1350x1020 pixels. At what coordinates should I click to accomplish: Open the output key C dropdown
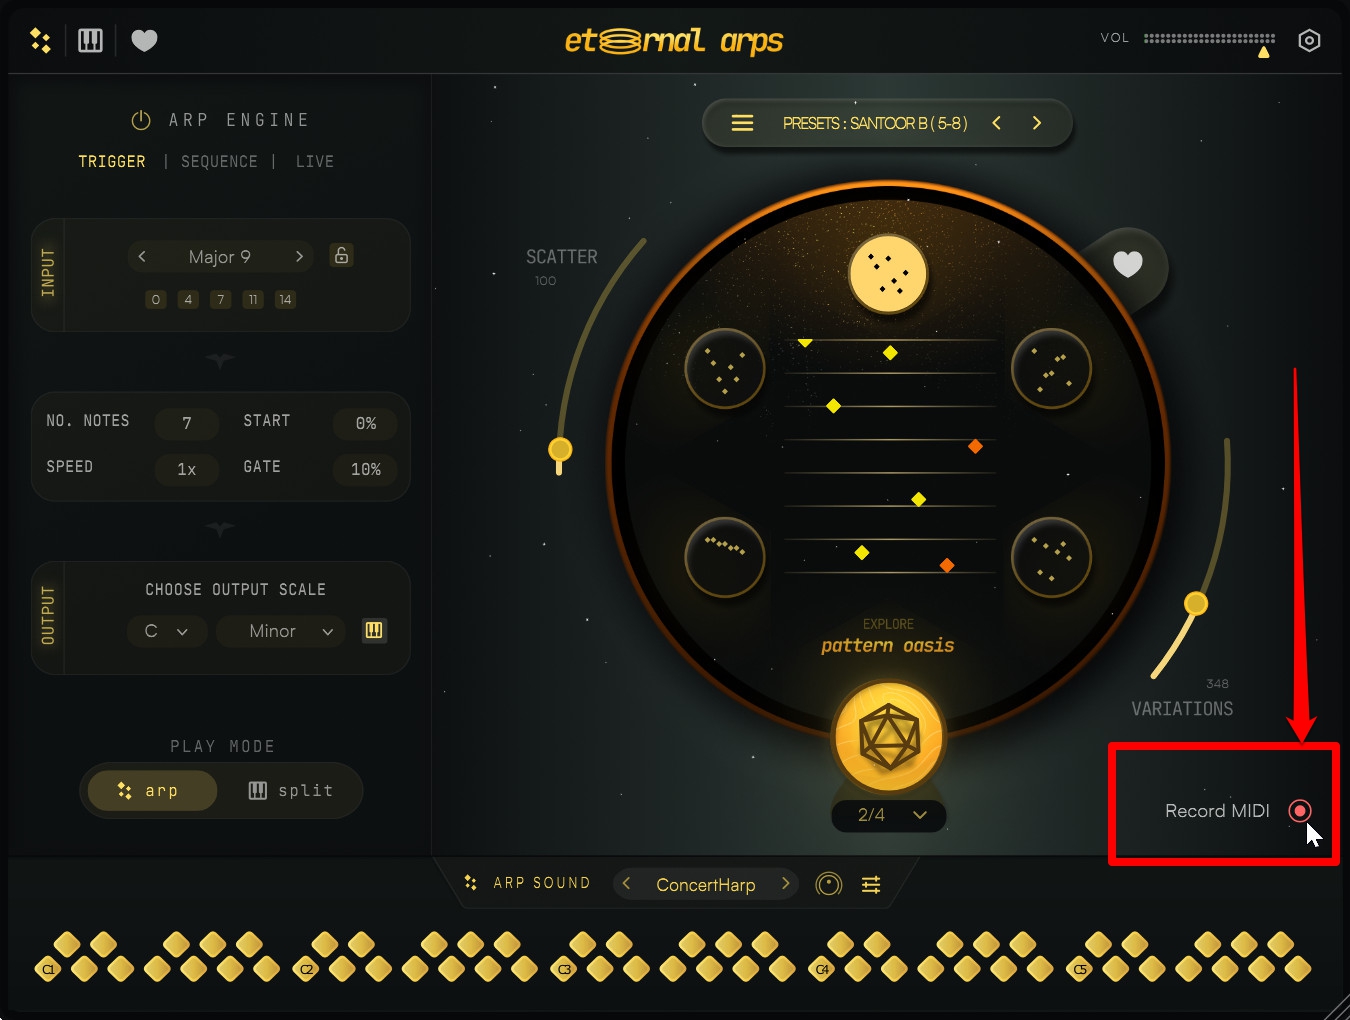point(166,631)
